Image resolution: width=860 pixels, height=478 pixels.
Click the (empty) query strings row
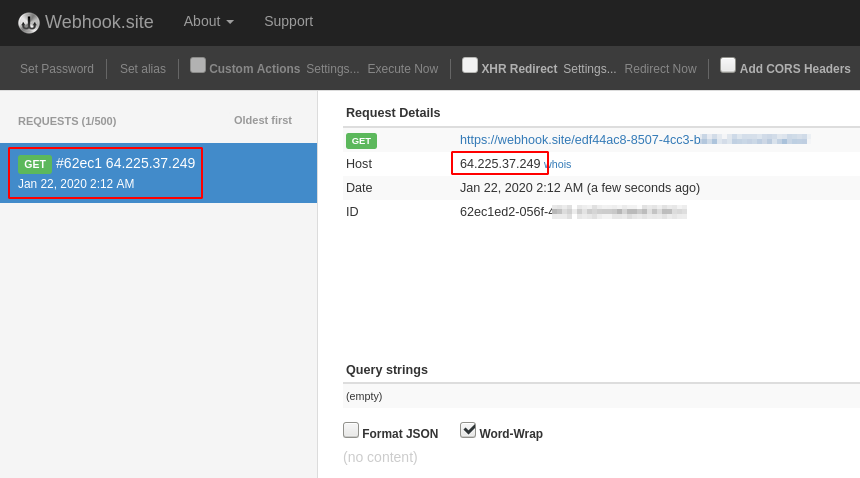(601, 396)
